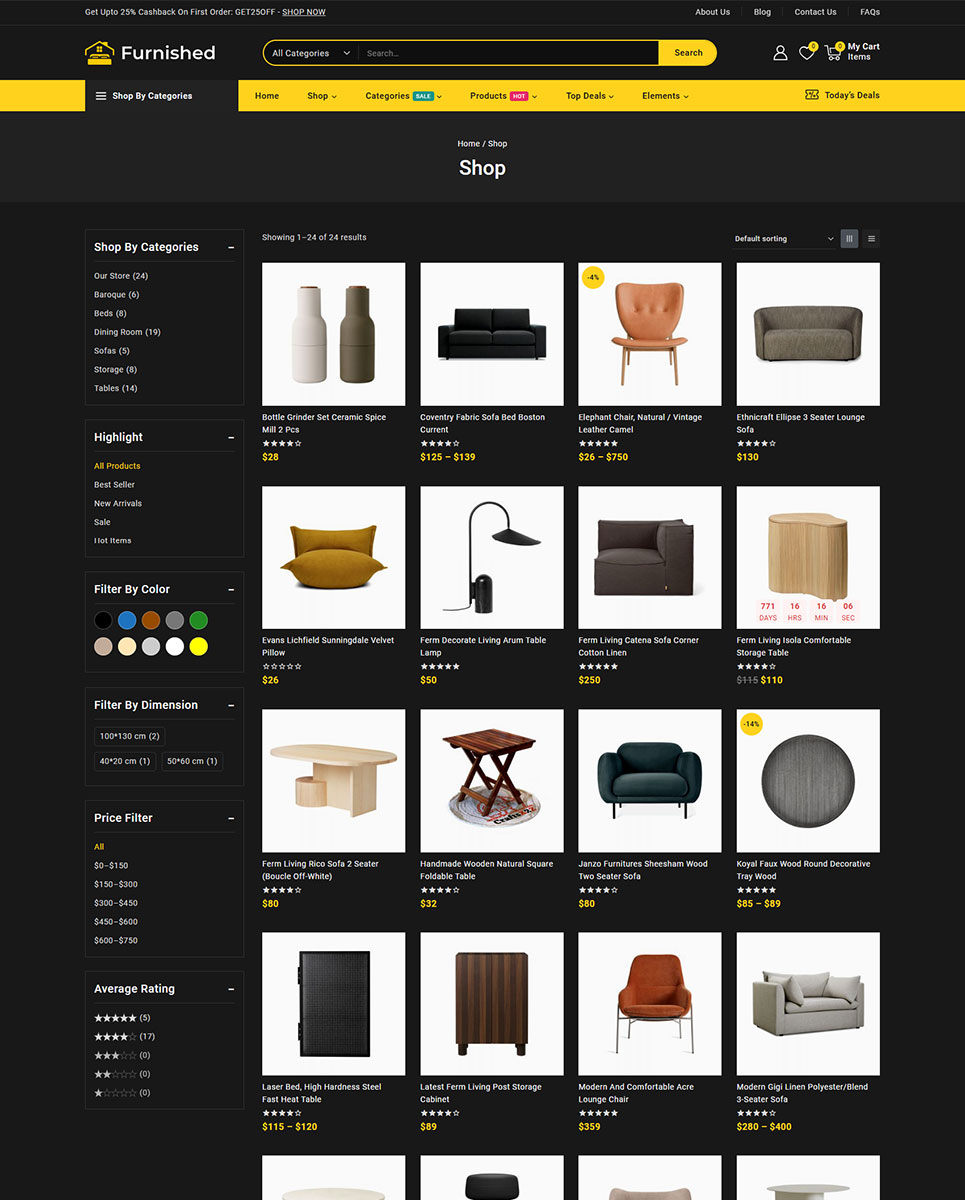Open the shopping cart icon
The image size is (965, 1200).
pyautogui.click(x=833, y=53)
